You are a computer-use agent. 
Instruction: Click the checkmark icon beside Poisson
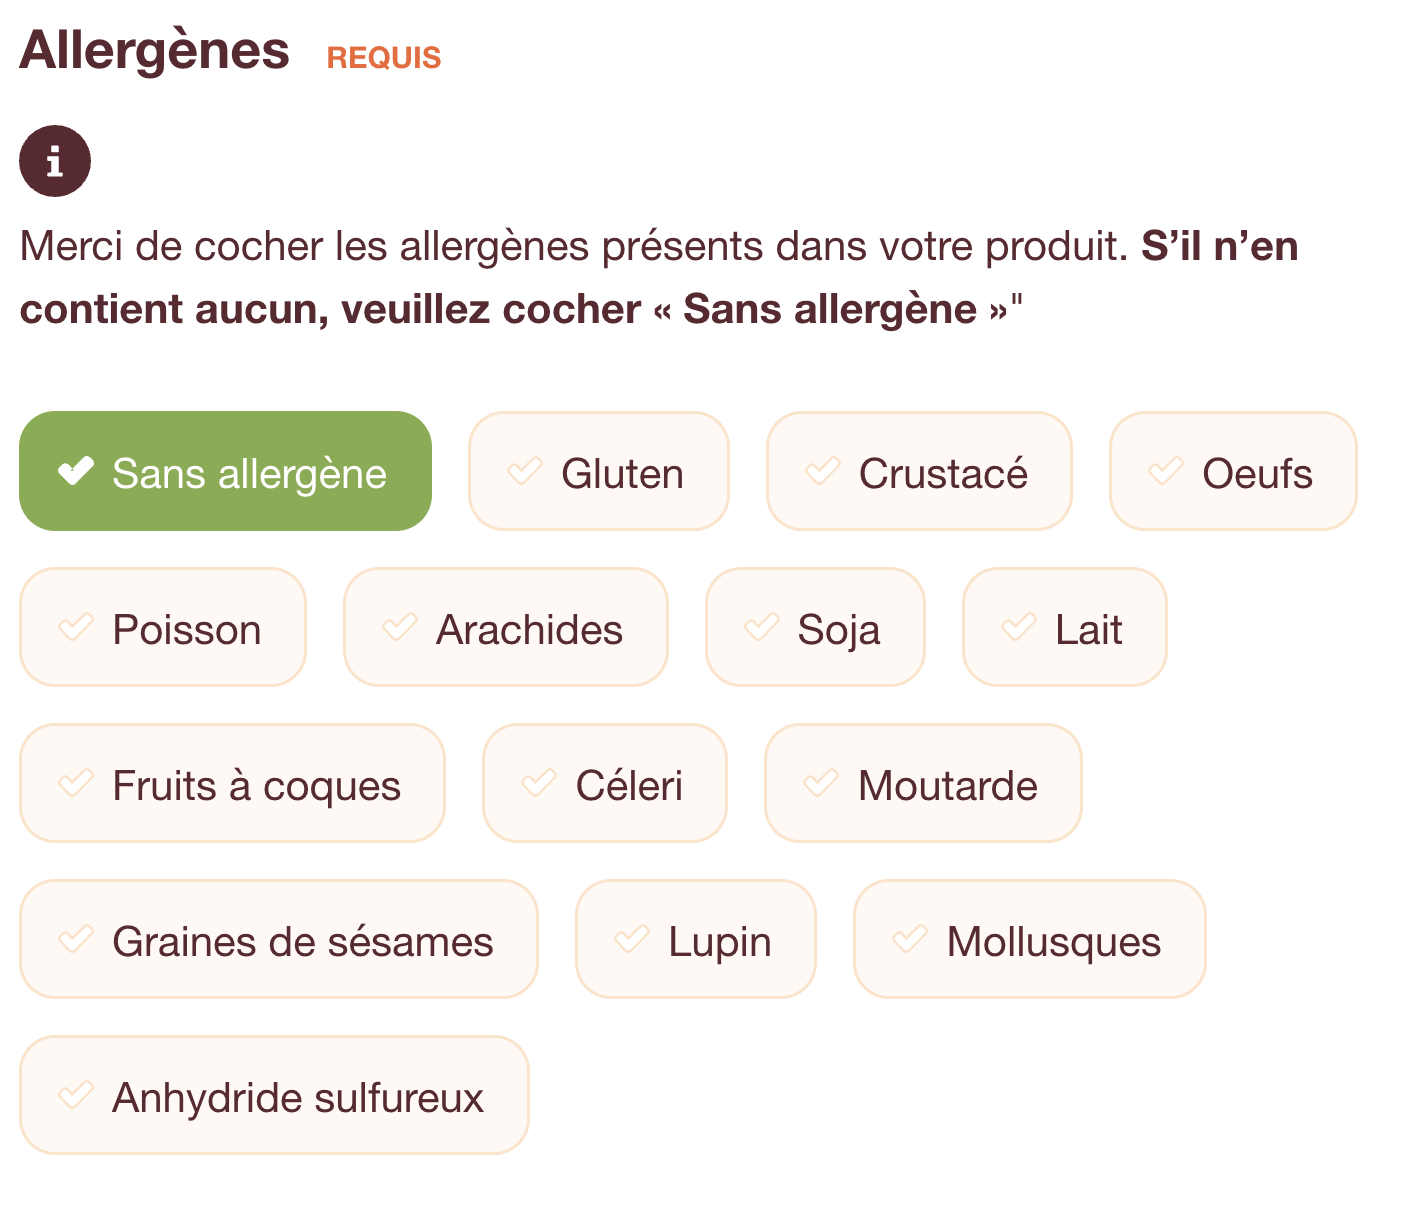[76, 627]
